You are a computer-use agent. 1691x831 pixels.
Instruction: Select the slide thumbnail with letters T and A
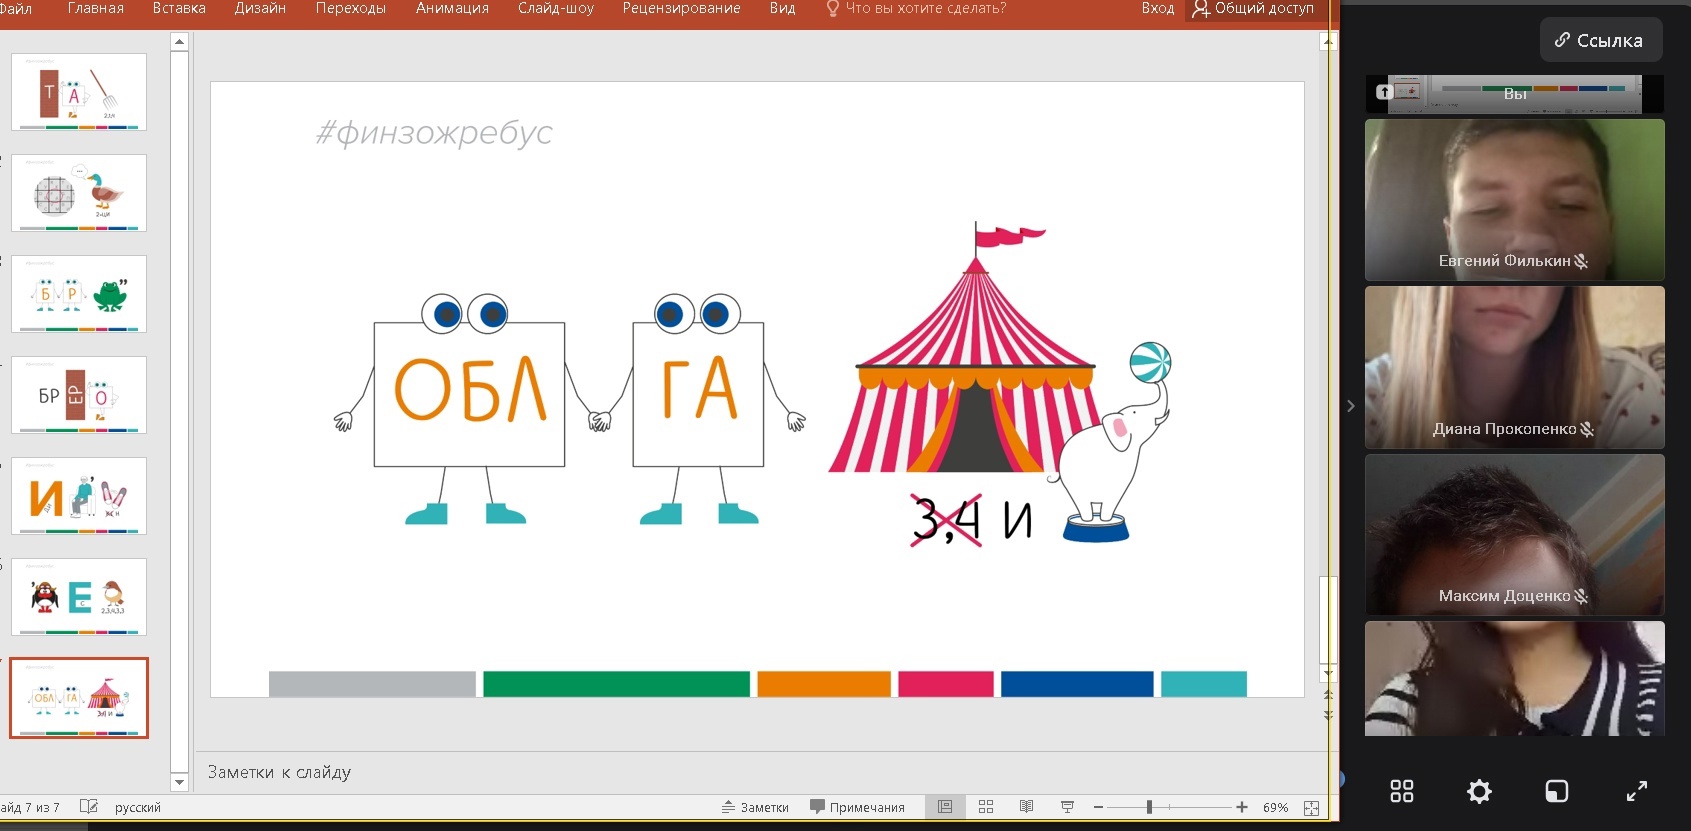pos(79,92)
